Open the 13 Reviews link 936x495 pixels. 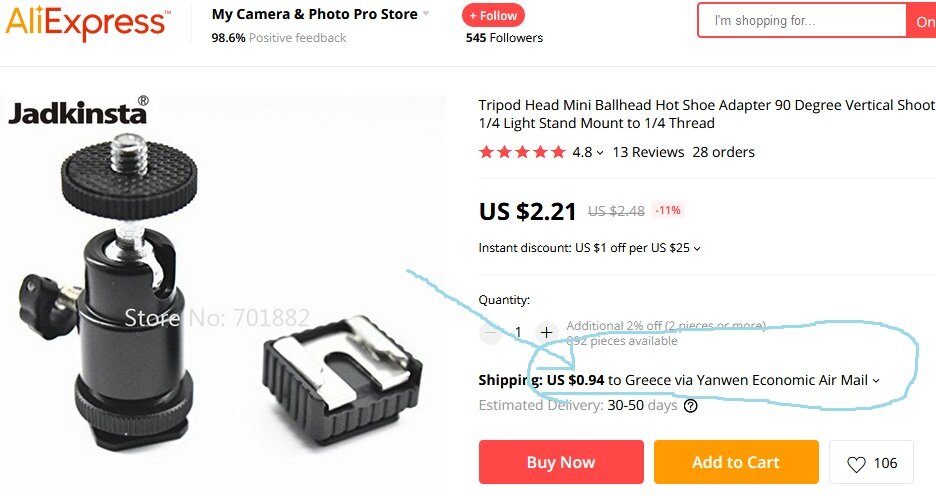click(648, 152)
